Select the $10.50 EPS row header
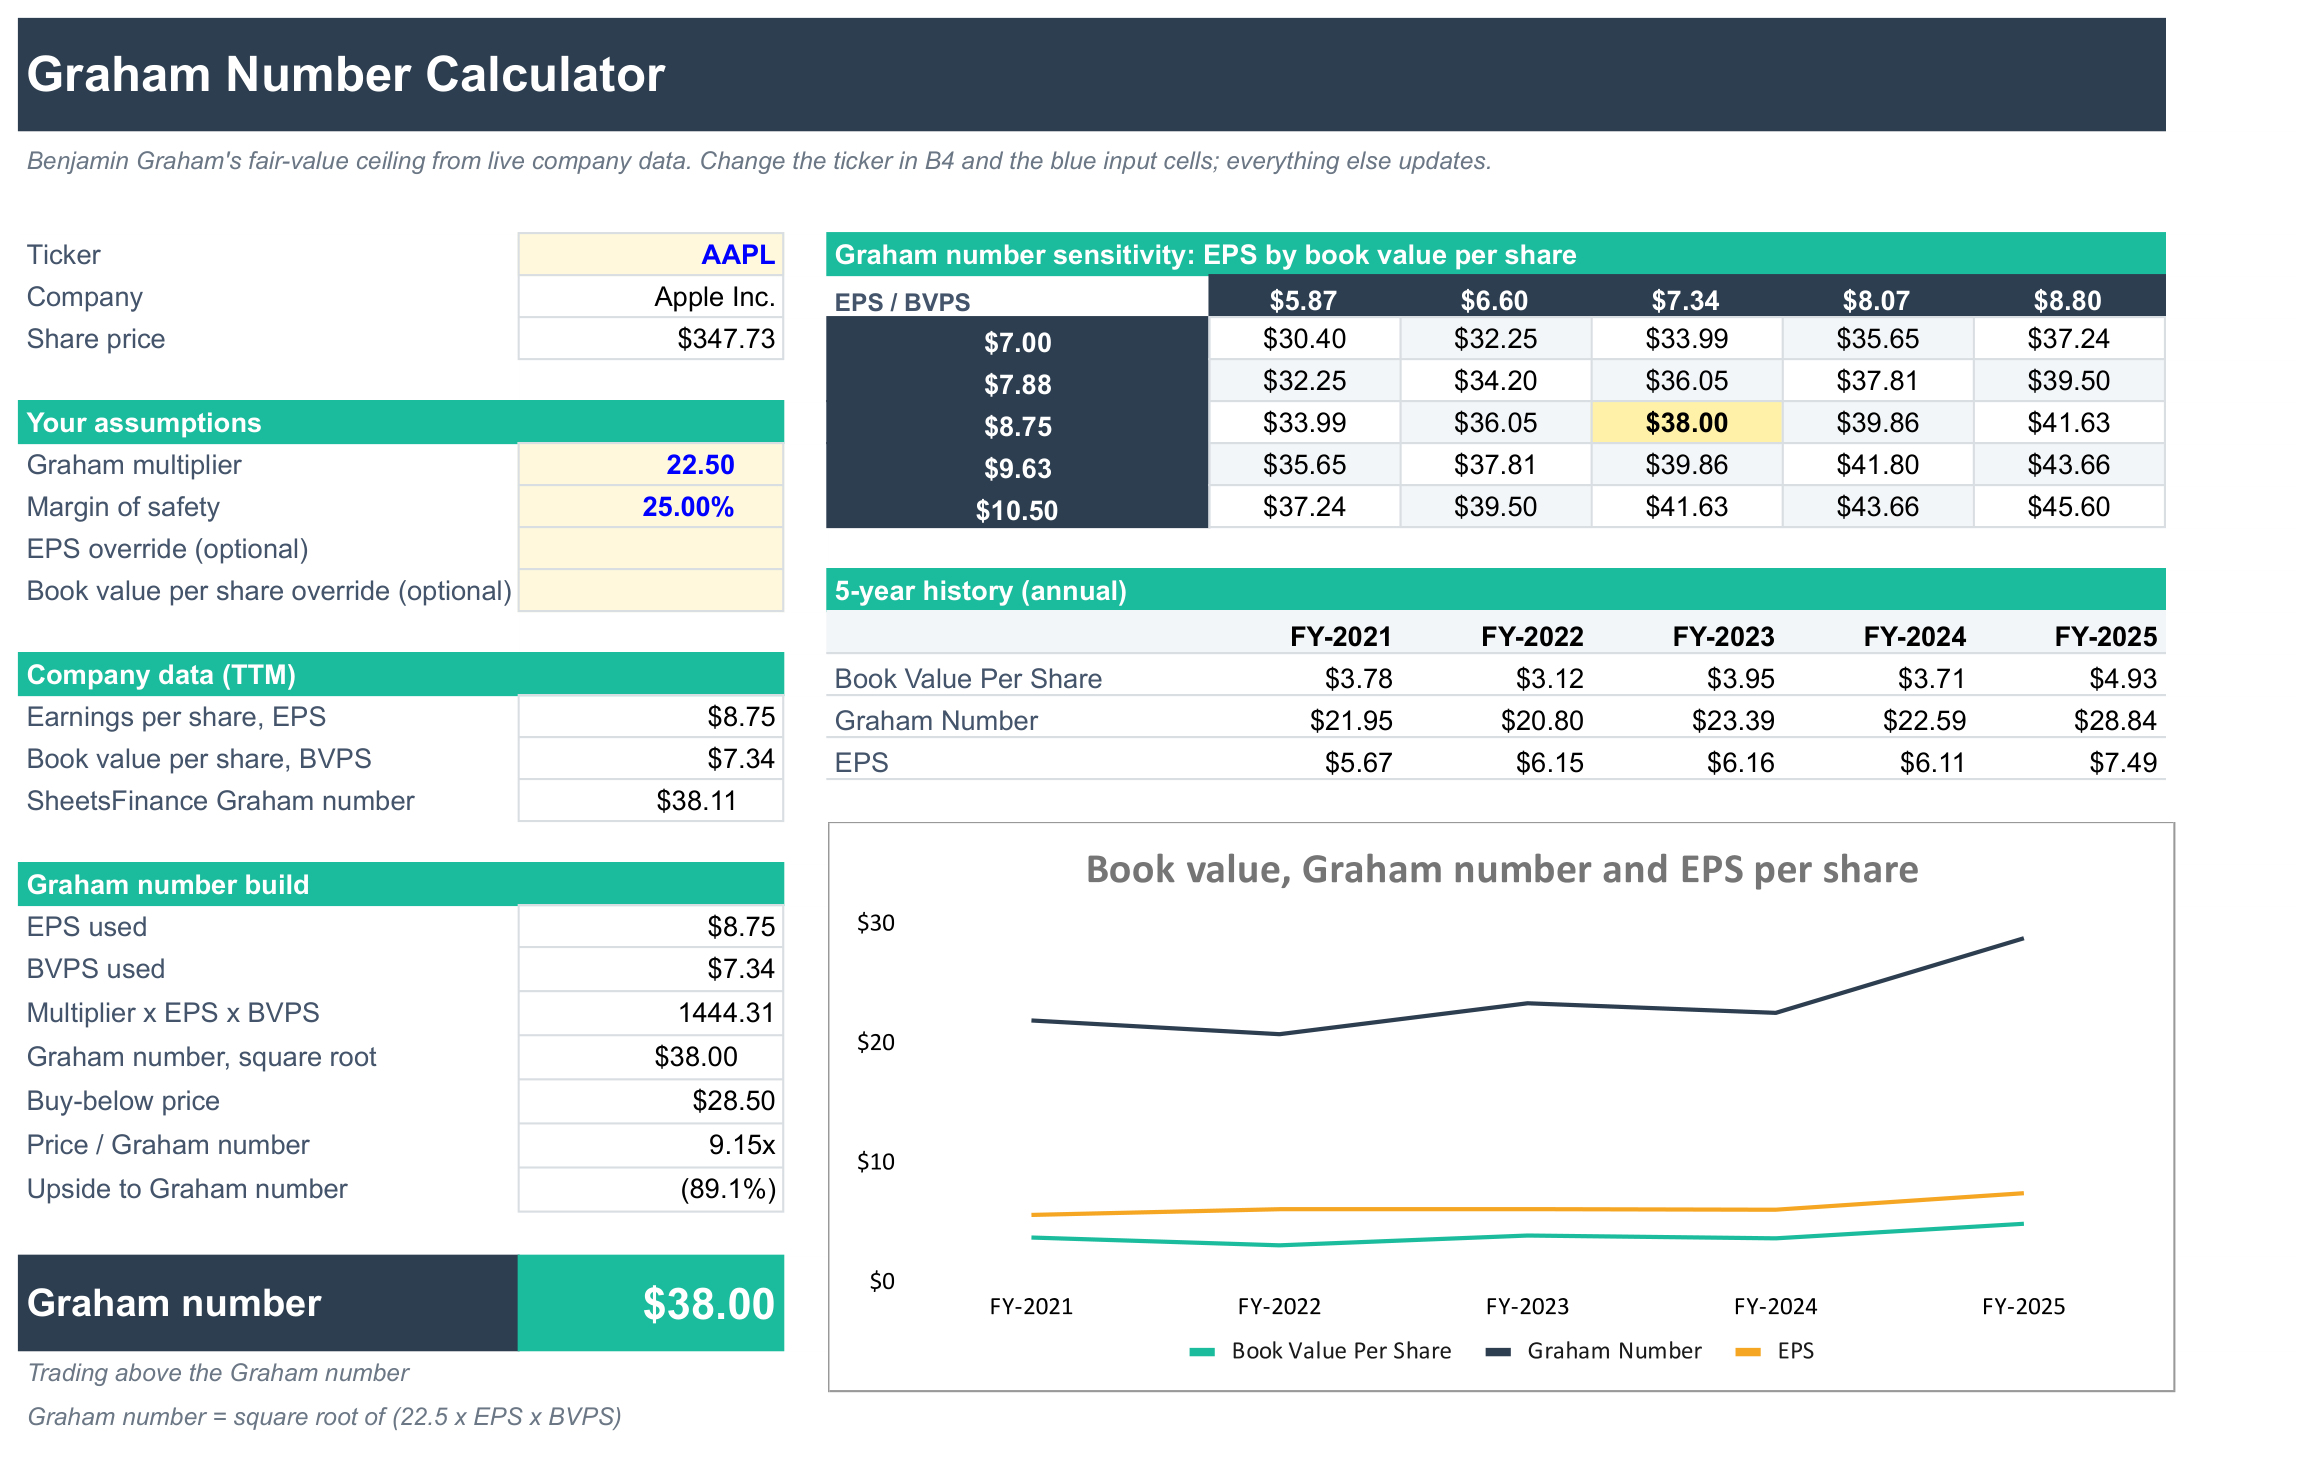The image size is (2312, 1458). click(x=1017, y=510)
